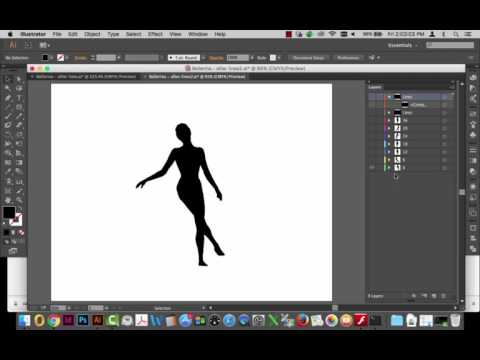
Task: Open the File menu
Action: point(57,34)
